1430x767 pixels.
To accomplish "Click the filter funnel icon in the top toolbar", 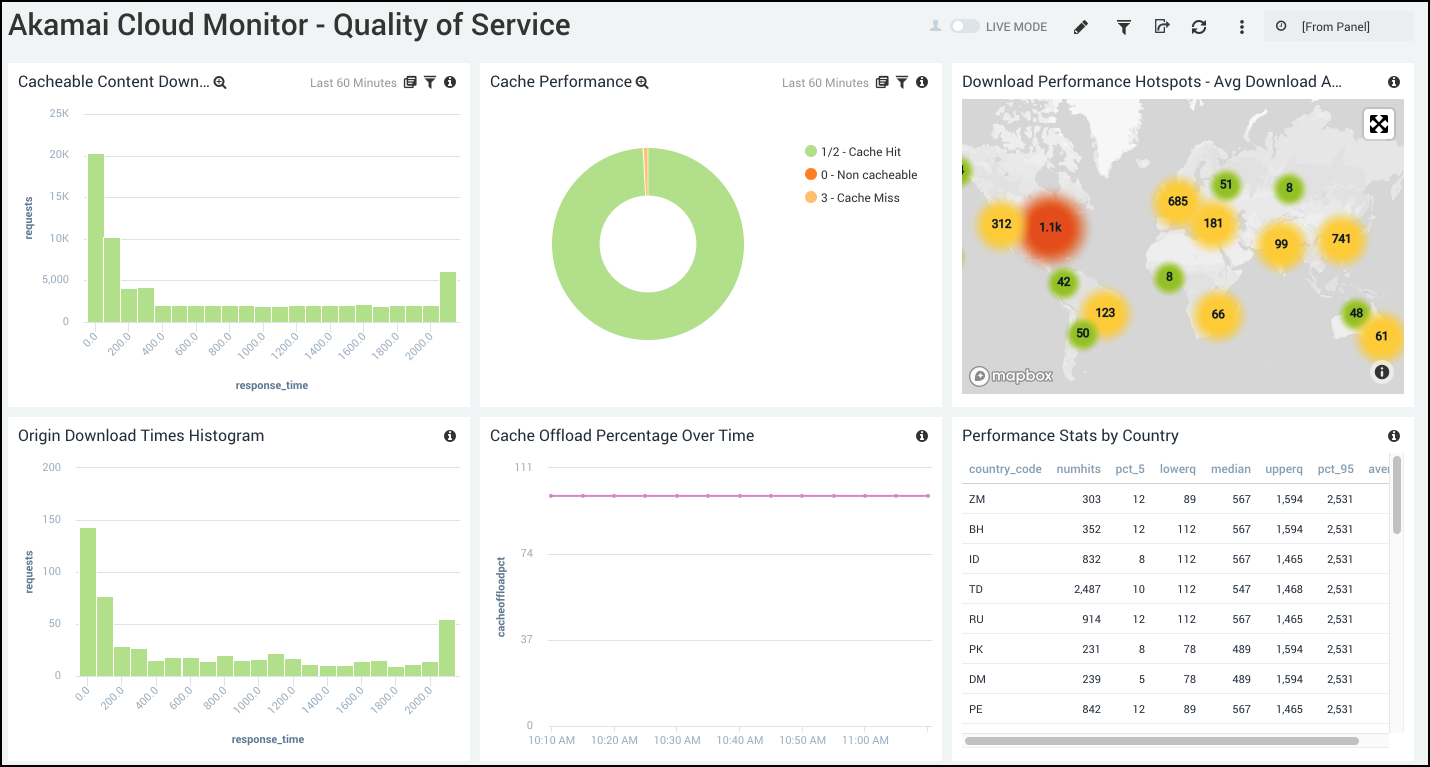I will [x=1123, y=27].
